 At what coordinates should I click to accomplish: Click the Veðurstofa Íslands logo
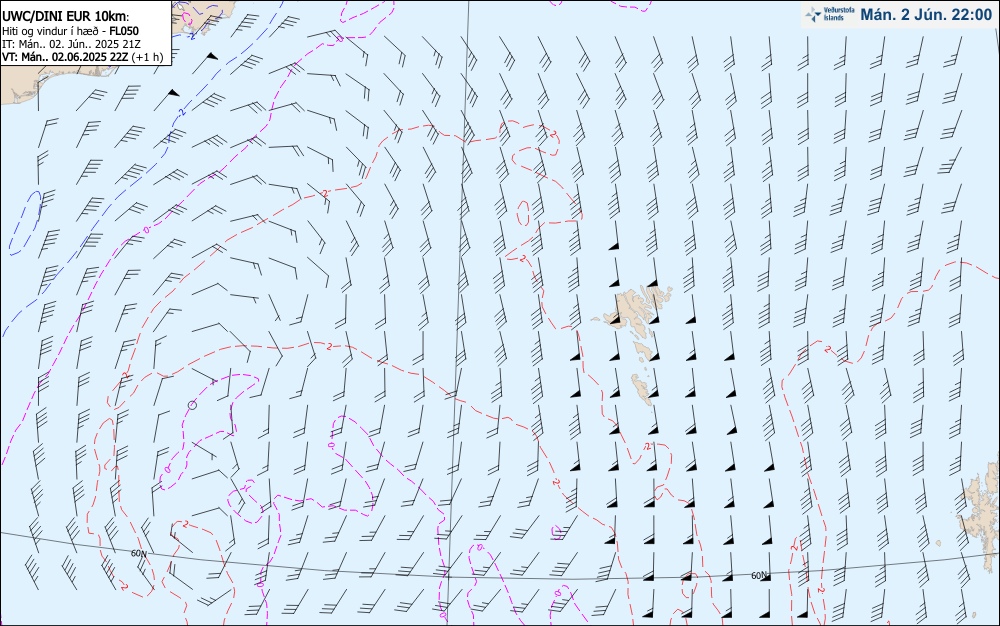(x=830, y=14)
